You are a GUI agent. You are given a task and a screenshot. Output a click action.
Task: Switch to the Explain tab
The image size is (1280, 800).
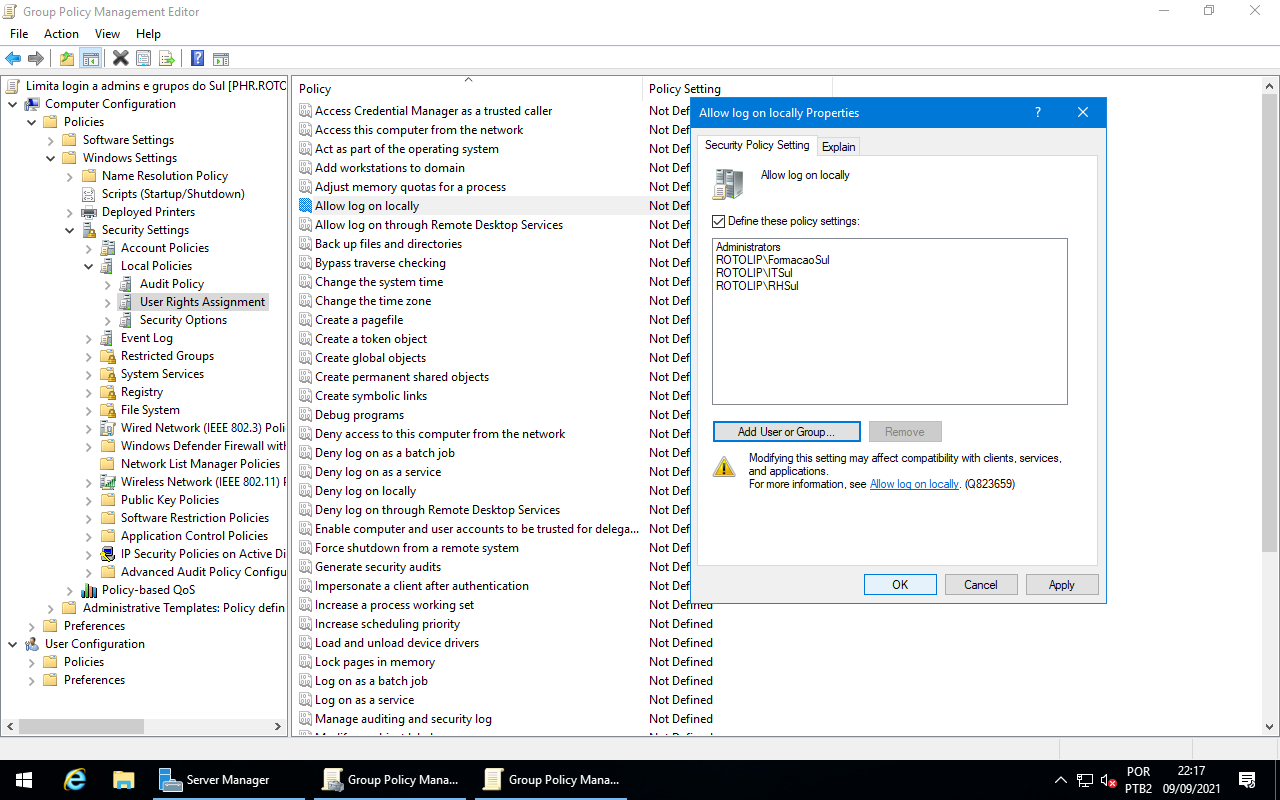click(838, 147)
